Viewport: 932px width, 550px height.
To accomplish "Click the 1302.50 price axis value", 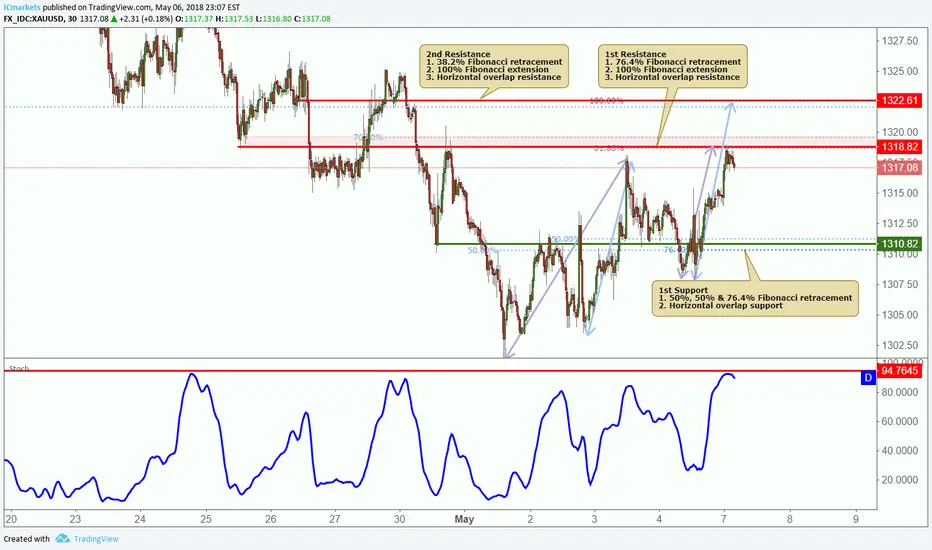I will pos(900,345).
